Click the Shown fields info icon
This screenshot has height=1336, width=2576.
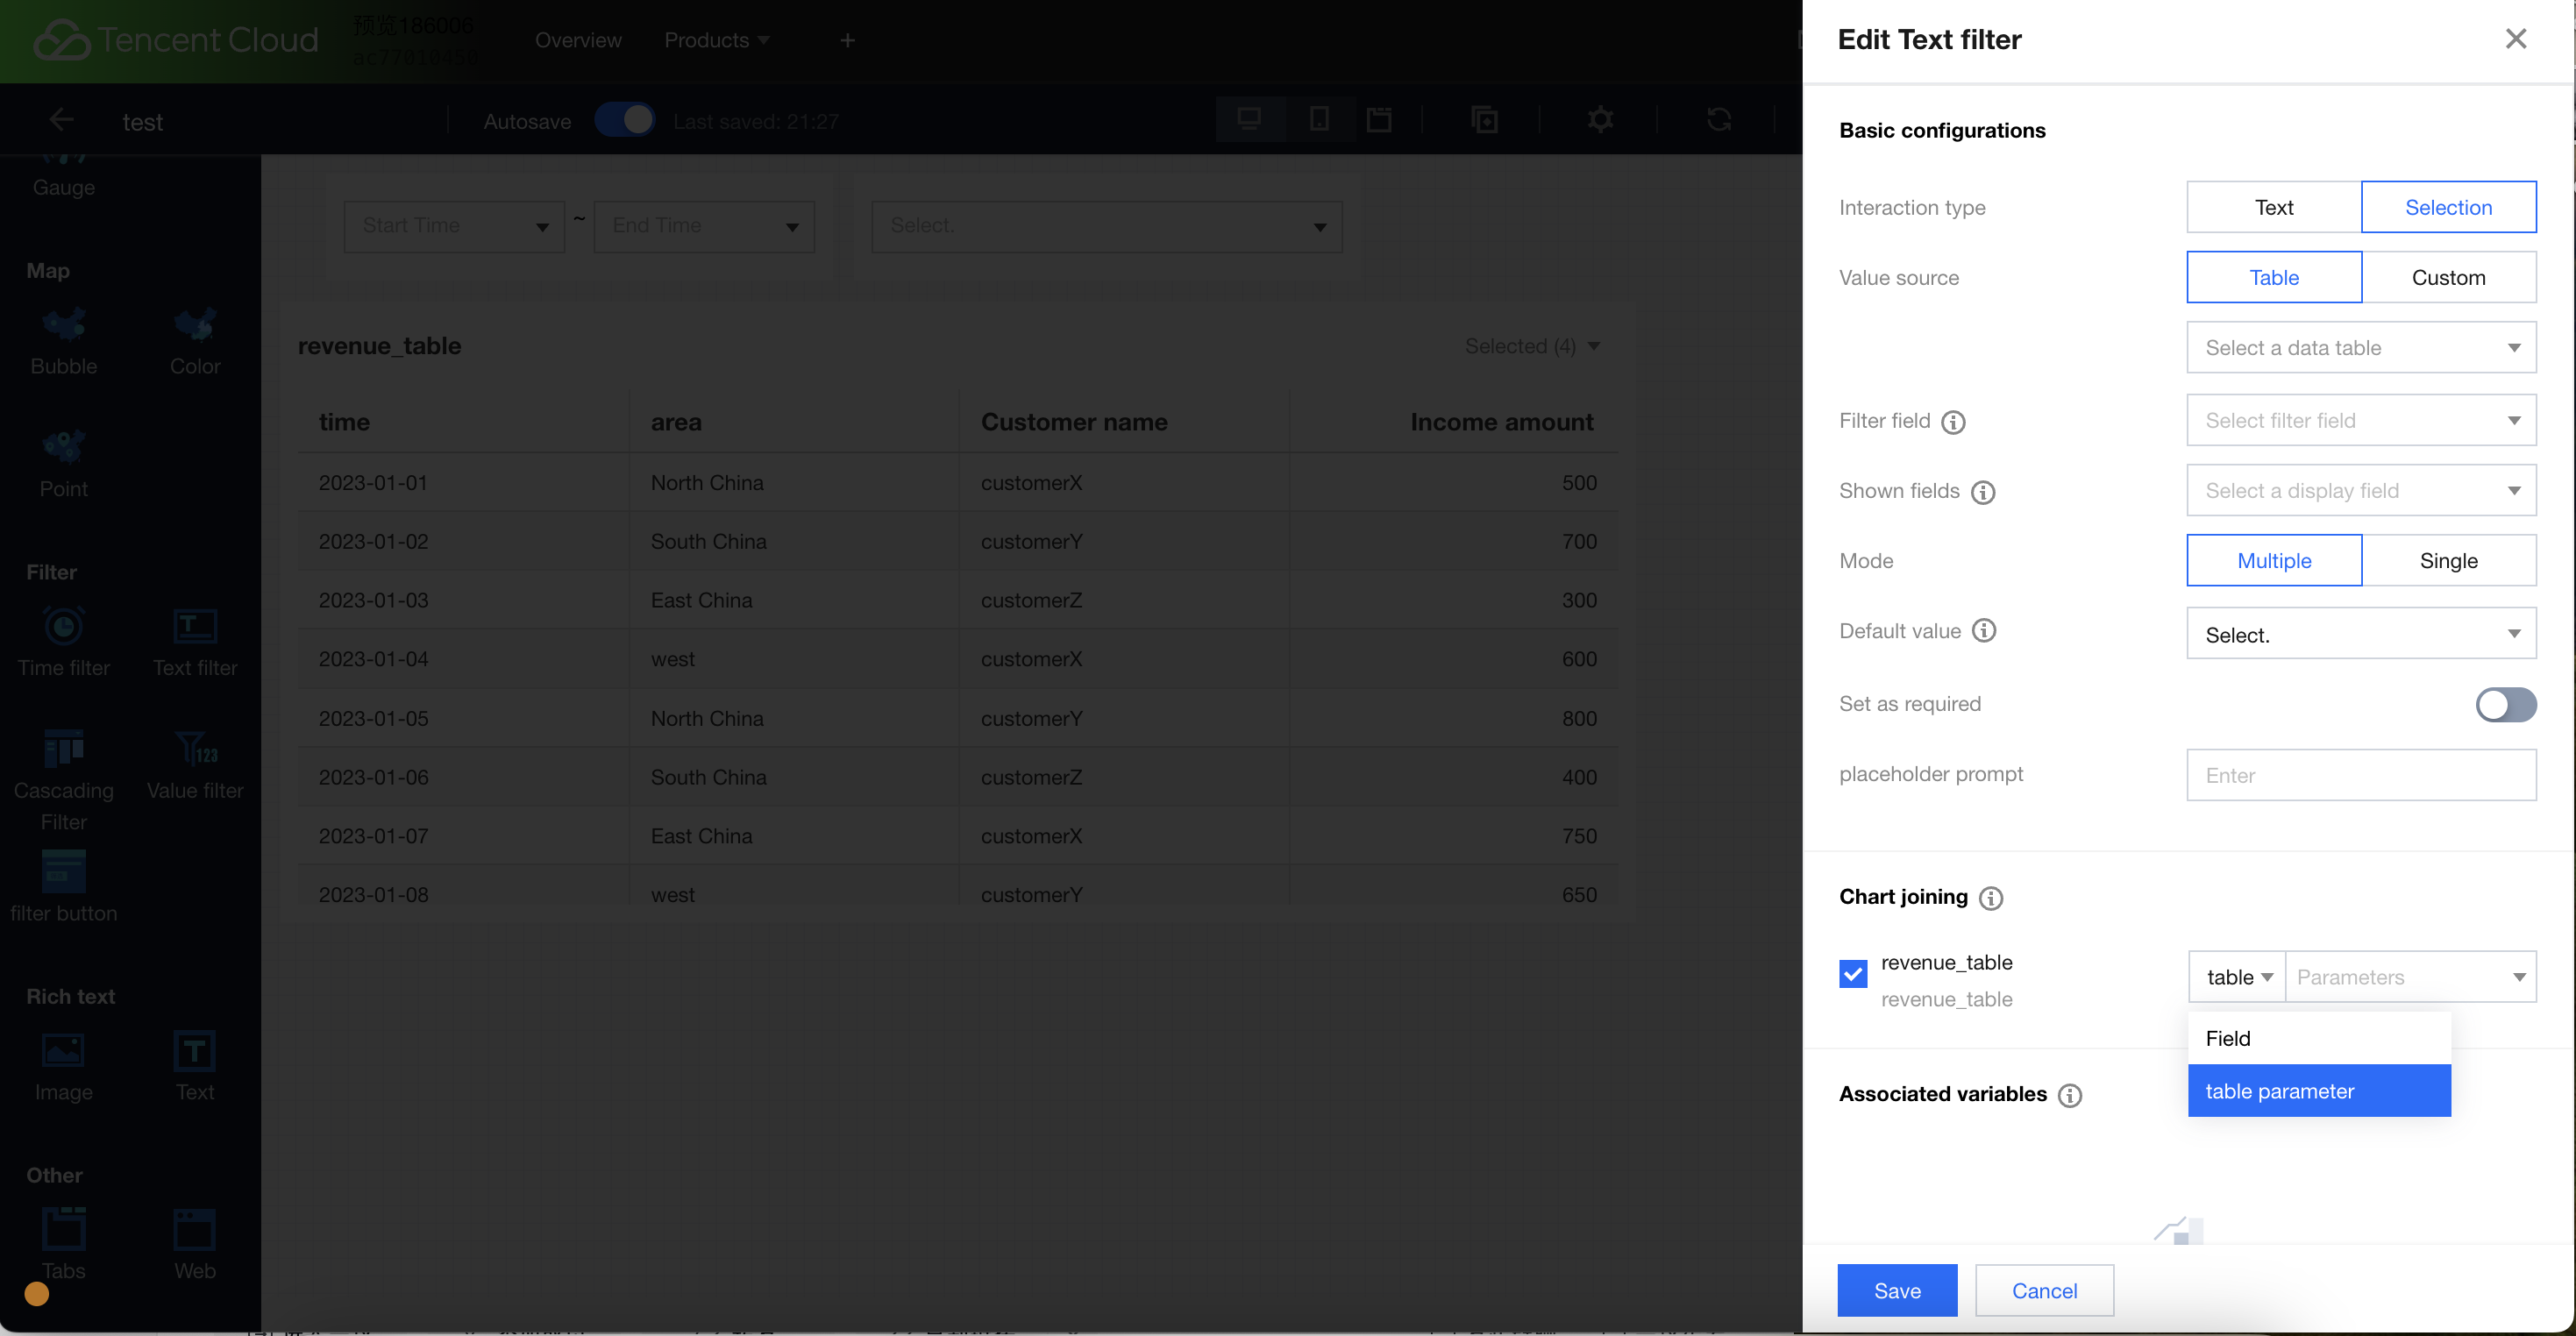point(1982,492)
